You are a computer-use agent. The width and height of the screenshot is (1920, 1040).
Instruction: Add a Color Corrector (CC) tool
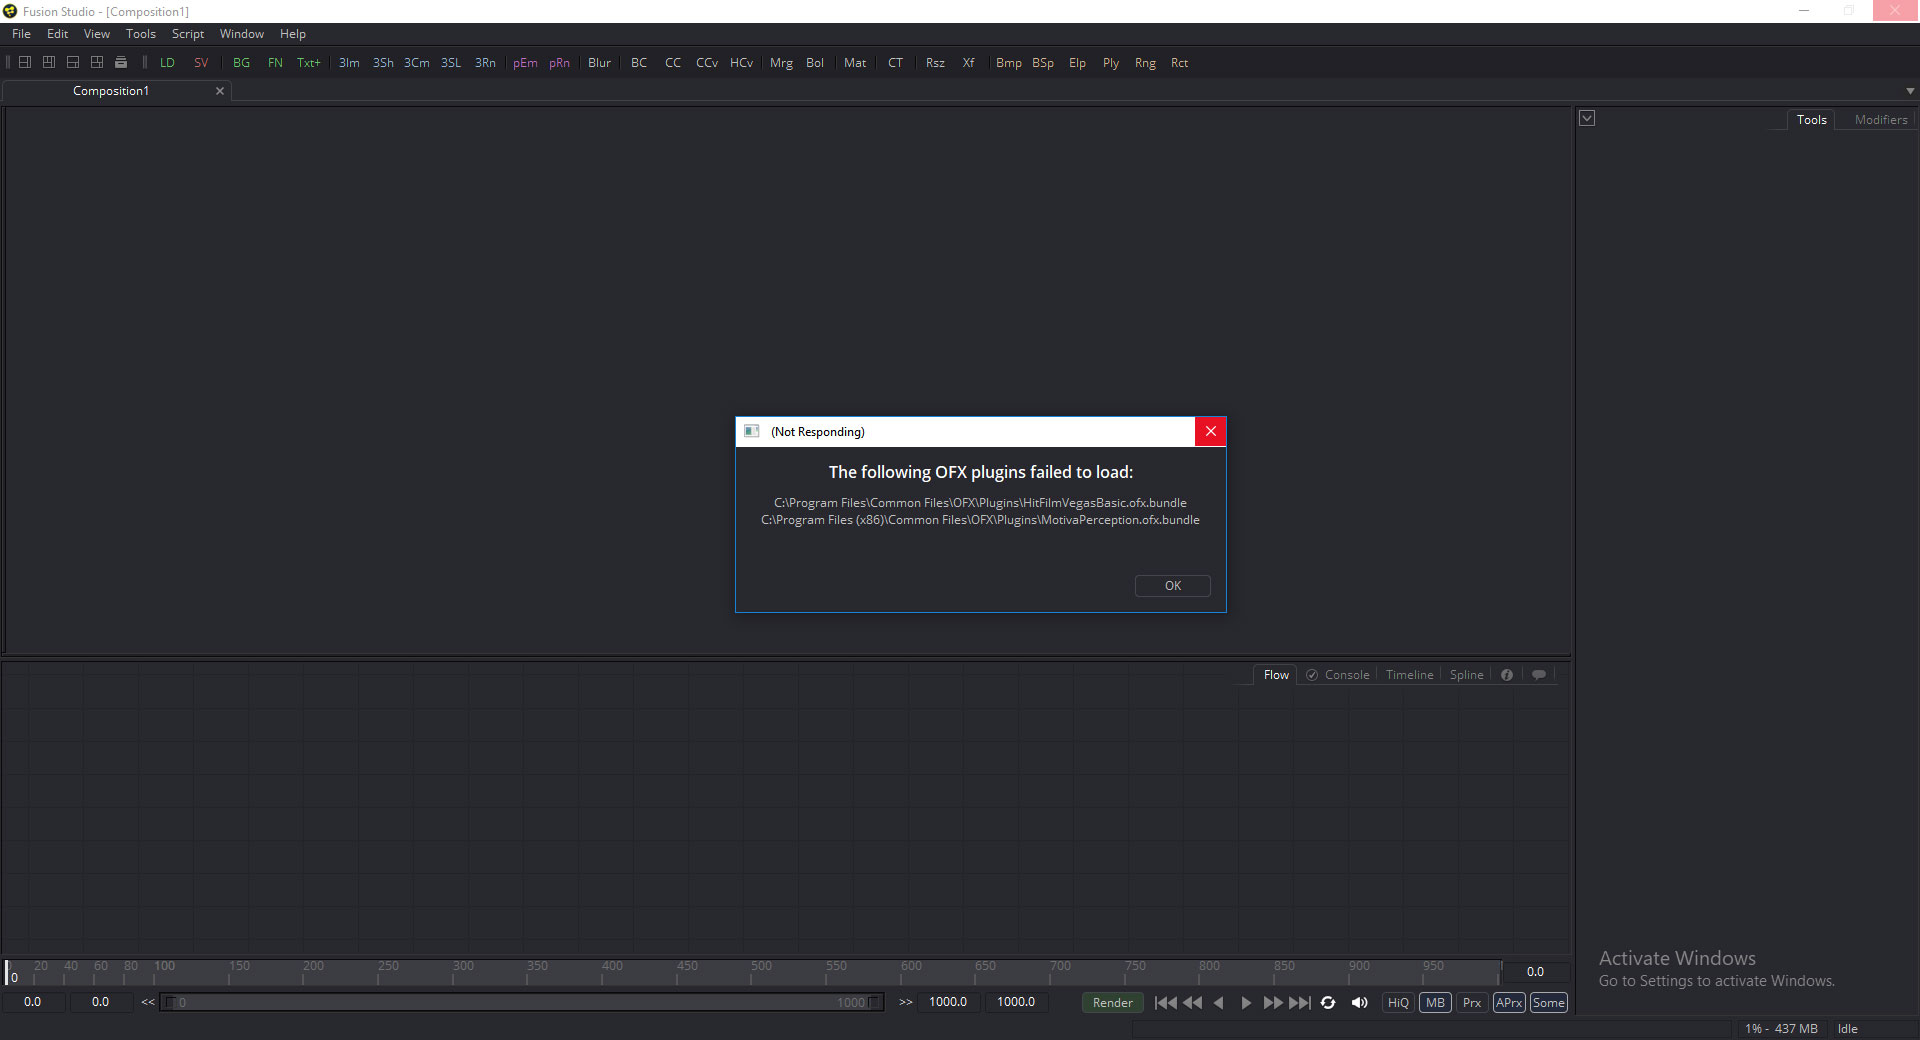click(x=673, y=63)
